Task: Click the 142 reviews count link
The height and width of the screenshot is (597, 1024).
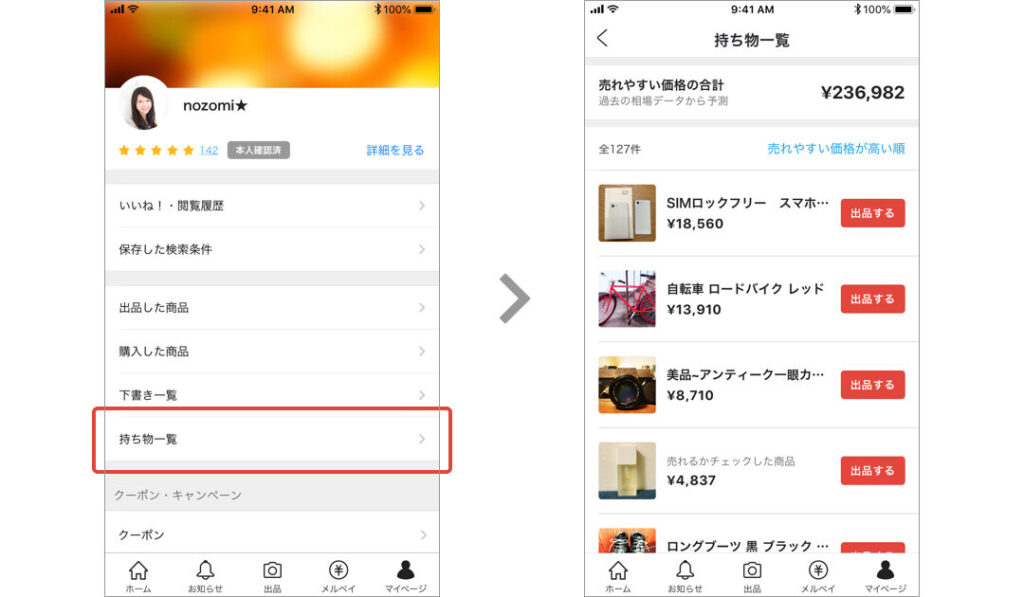Action: (208, 150)
